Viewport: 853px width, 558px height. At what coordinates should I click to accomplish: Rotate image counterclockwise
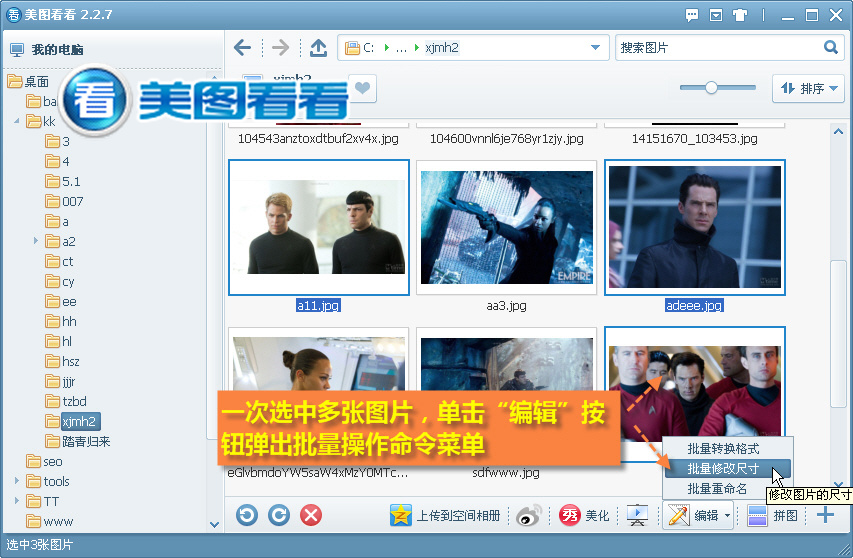pos(247,515)
